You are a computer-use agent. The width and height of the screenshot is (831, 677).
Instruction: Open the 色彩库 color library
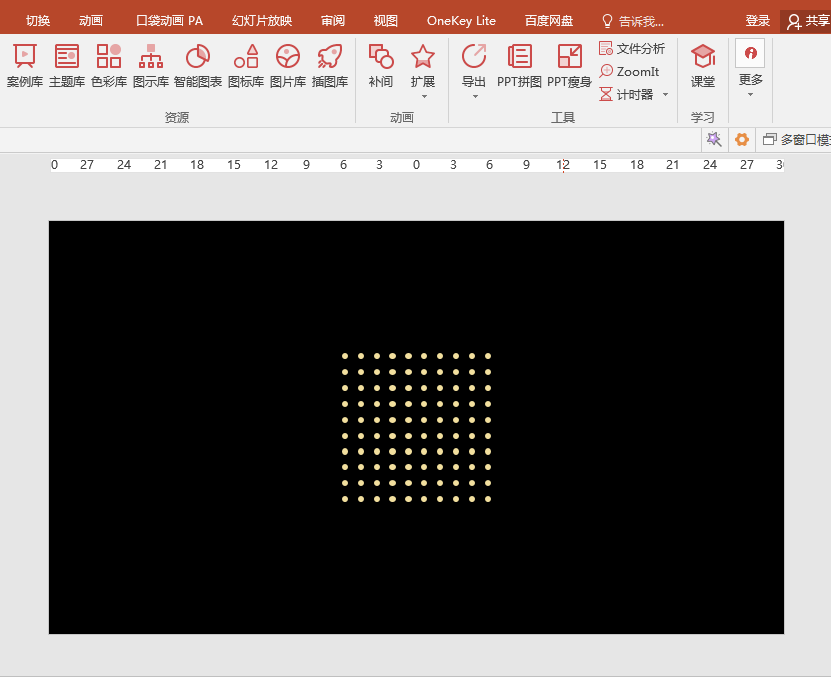(x=109, y=66)
